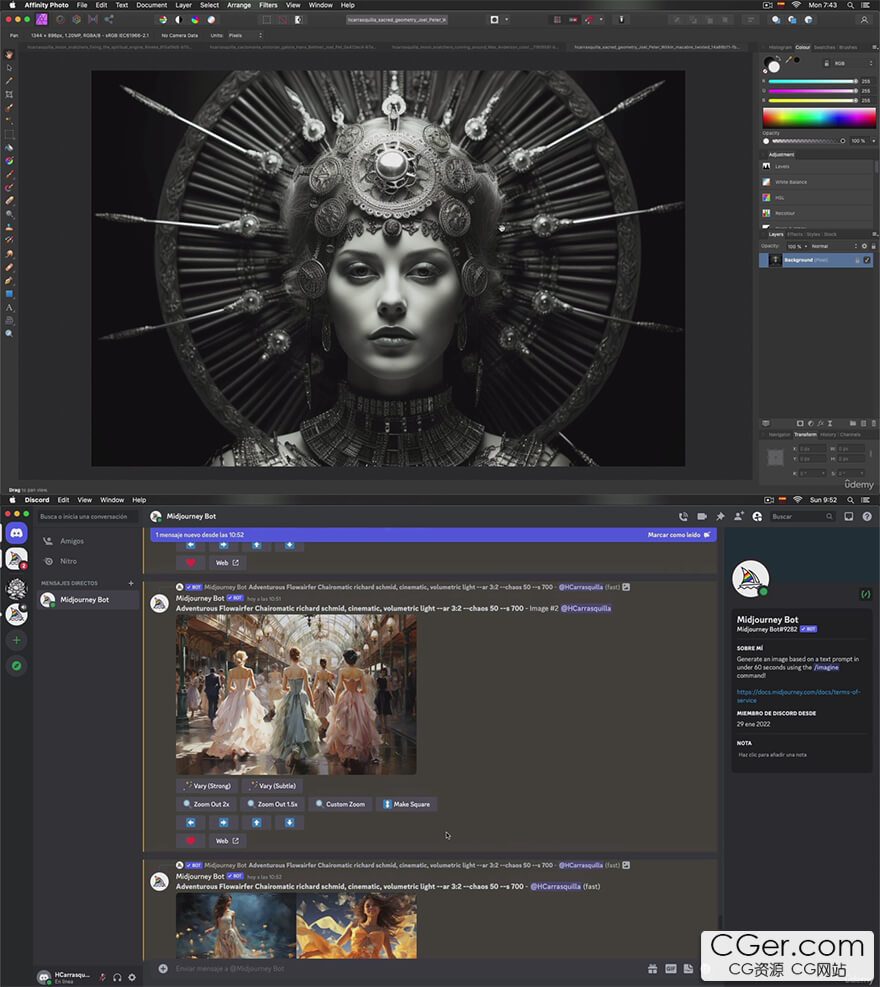Open the Normal blend mode dropdown
The image size is (880, 987).
[833, 246]
